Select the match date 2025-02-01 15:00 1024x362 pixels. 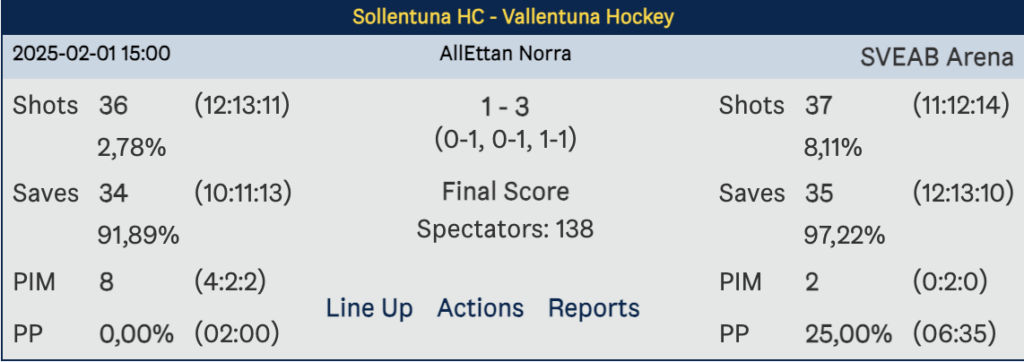(91, 54)
